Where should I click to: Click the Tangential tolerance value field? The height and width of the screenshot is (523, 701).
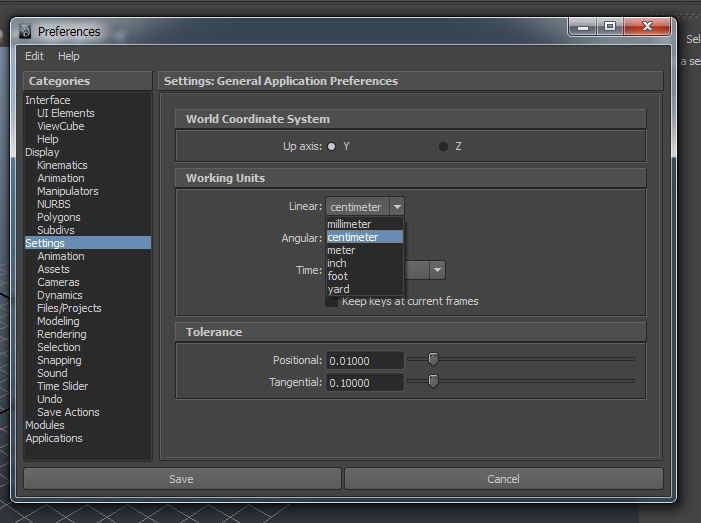(x=365, y=383)
